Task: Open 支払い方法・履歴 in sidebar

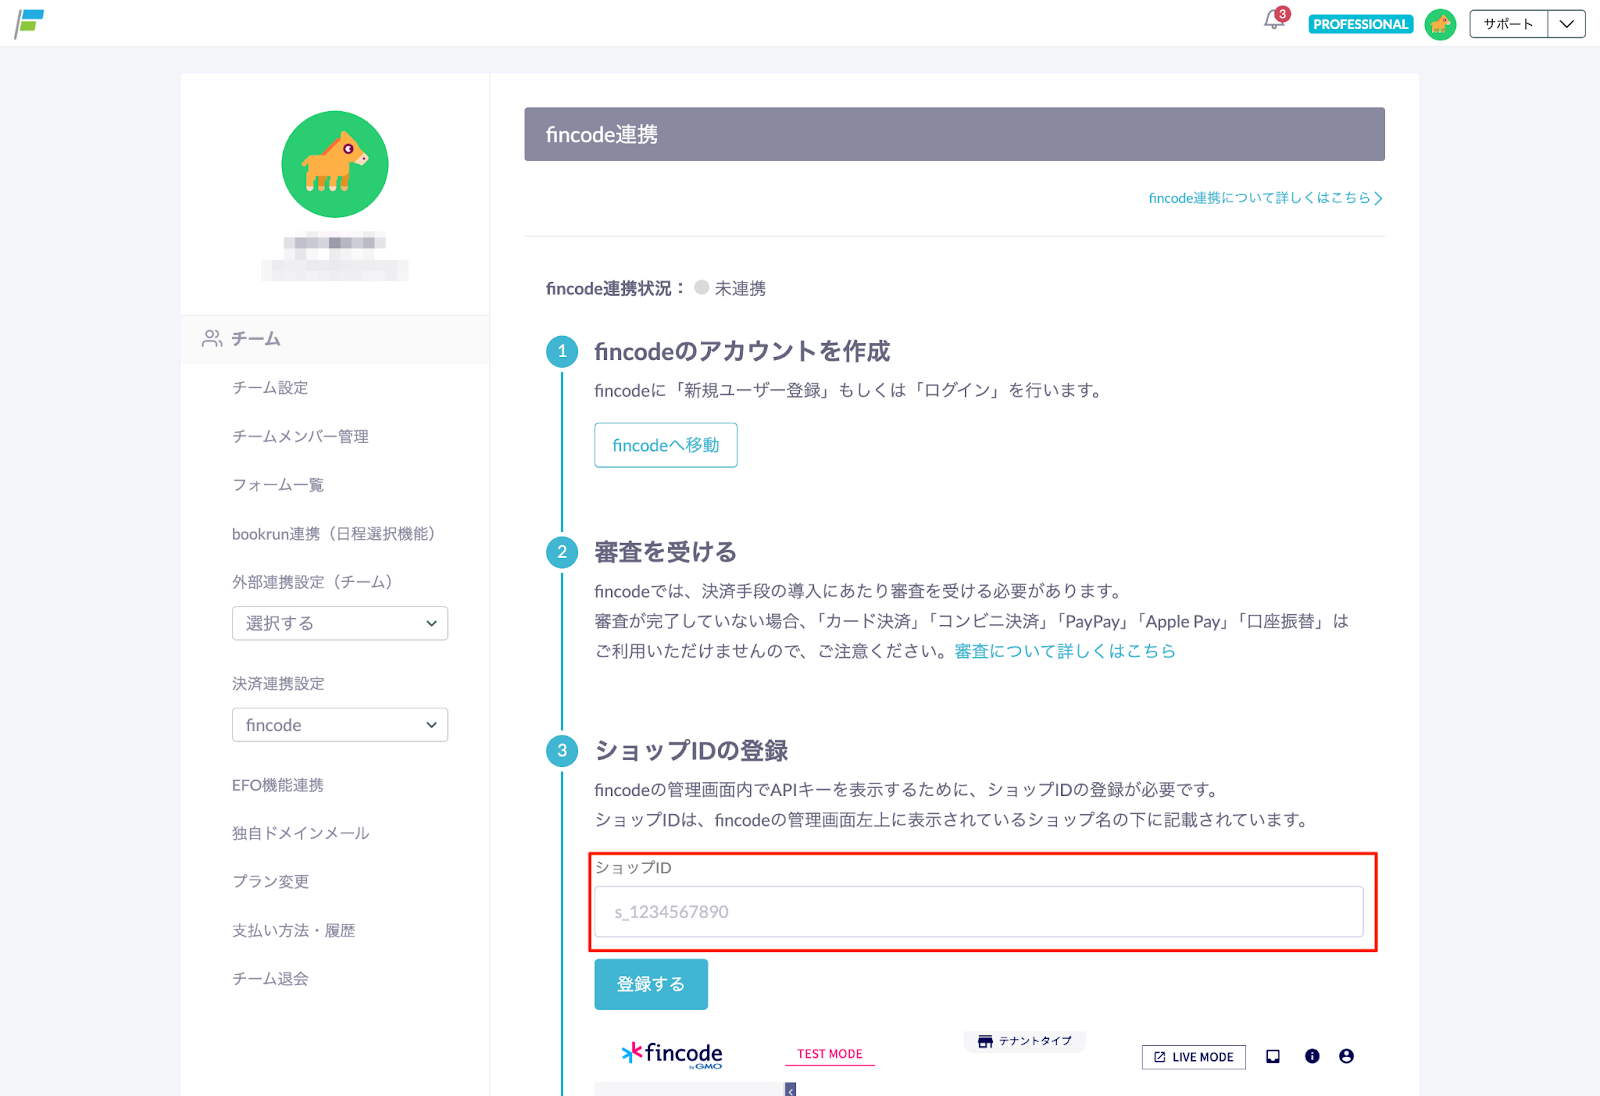Action: (293, 930)
